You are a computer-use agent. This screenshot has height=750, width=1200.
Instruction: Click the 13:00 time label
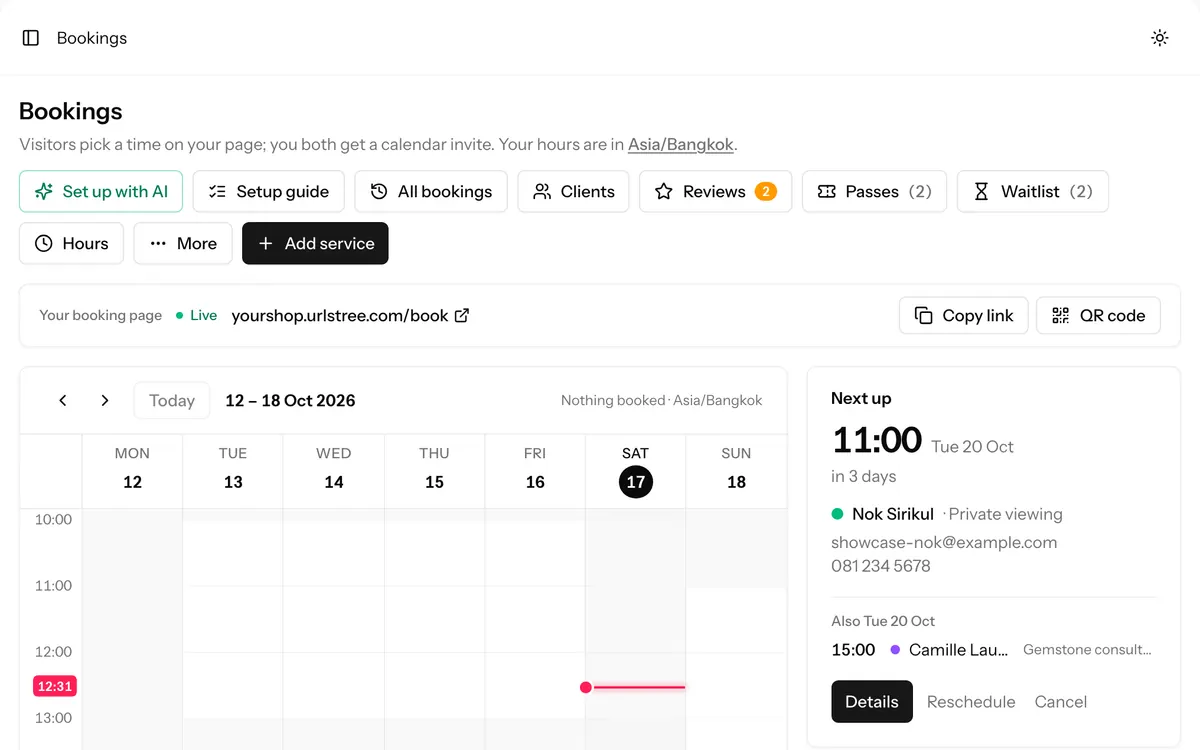pyautogui.click(x=54, y=717)
